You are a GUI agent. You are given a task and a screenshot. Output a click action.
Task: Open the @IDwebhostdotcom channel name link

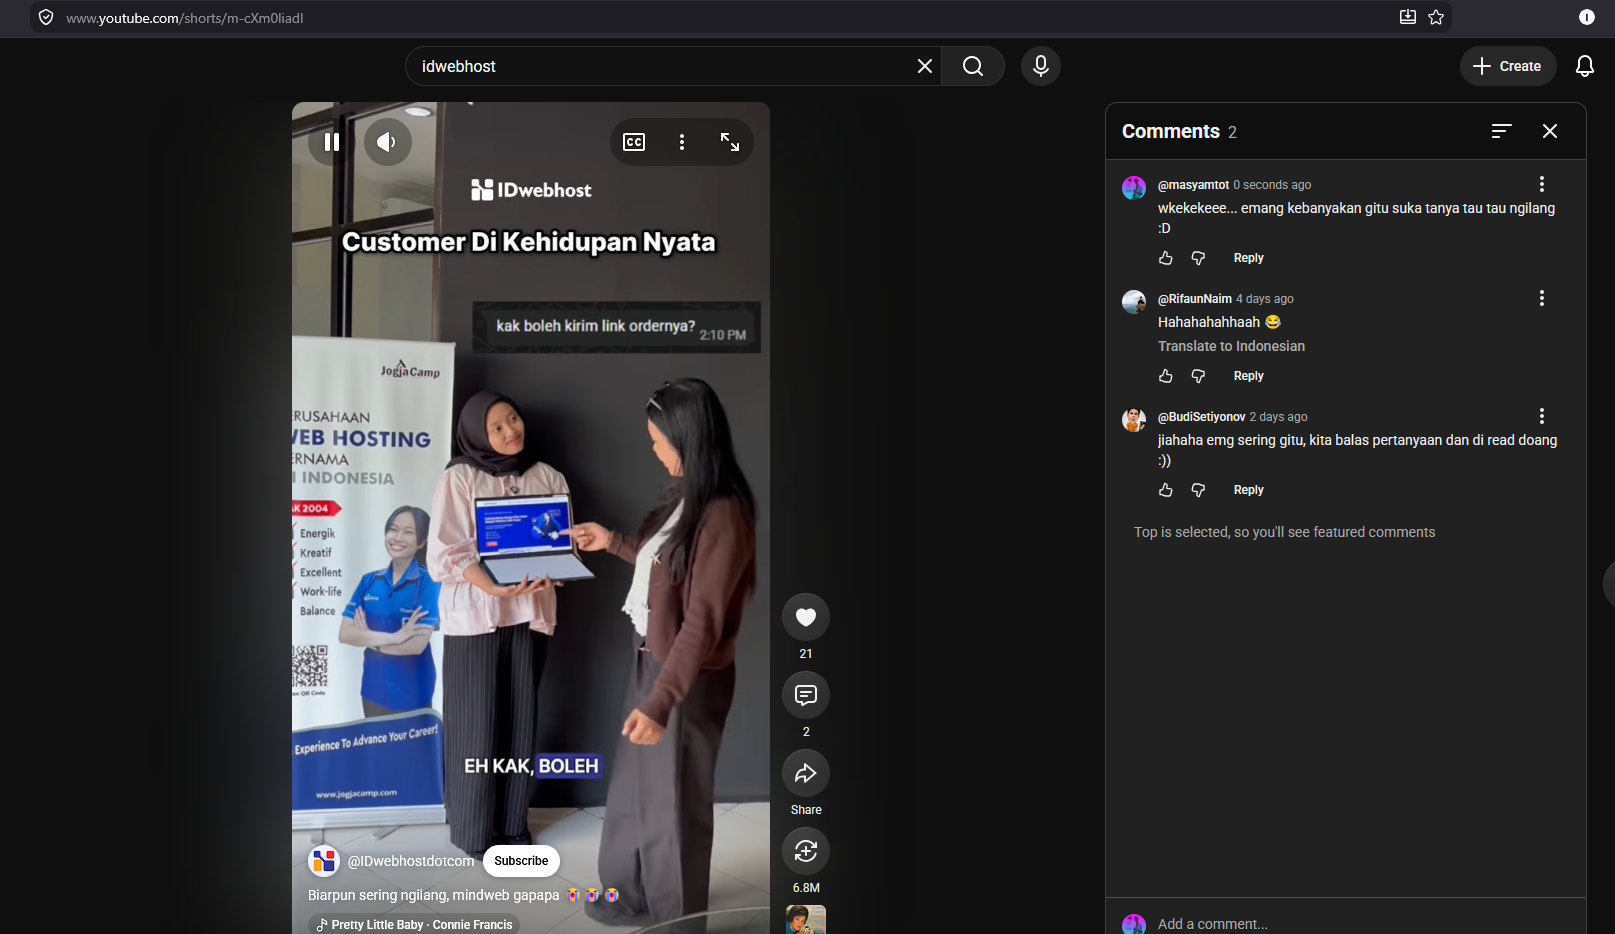[411, 861]
